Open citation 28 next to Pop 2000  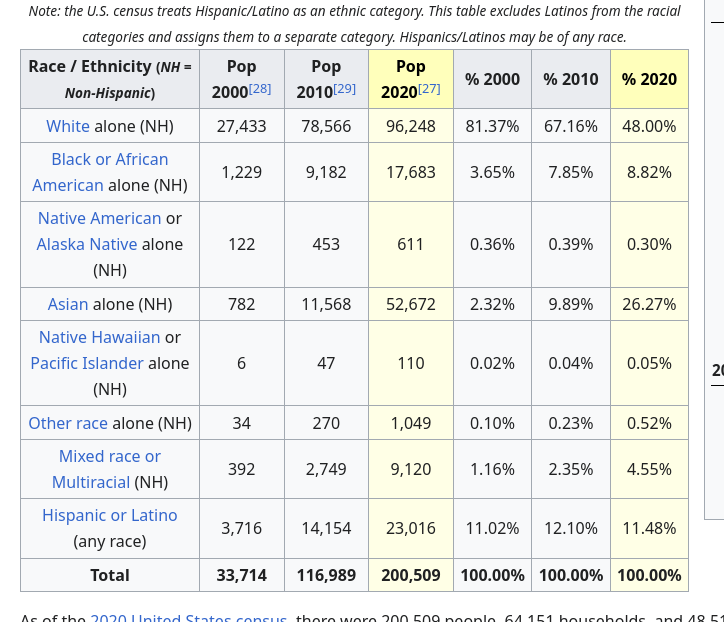coord(260,89)
